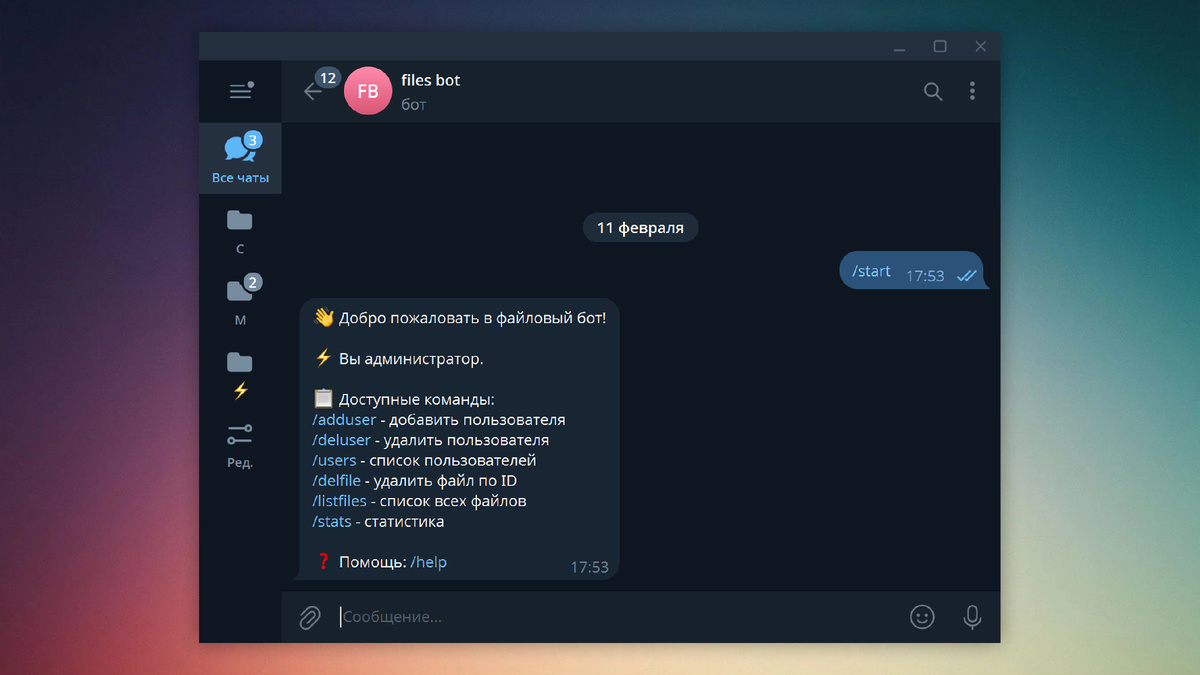Run the /adduser command link
The image size is (1200, 675).
(x=344, y=420)
